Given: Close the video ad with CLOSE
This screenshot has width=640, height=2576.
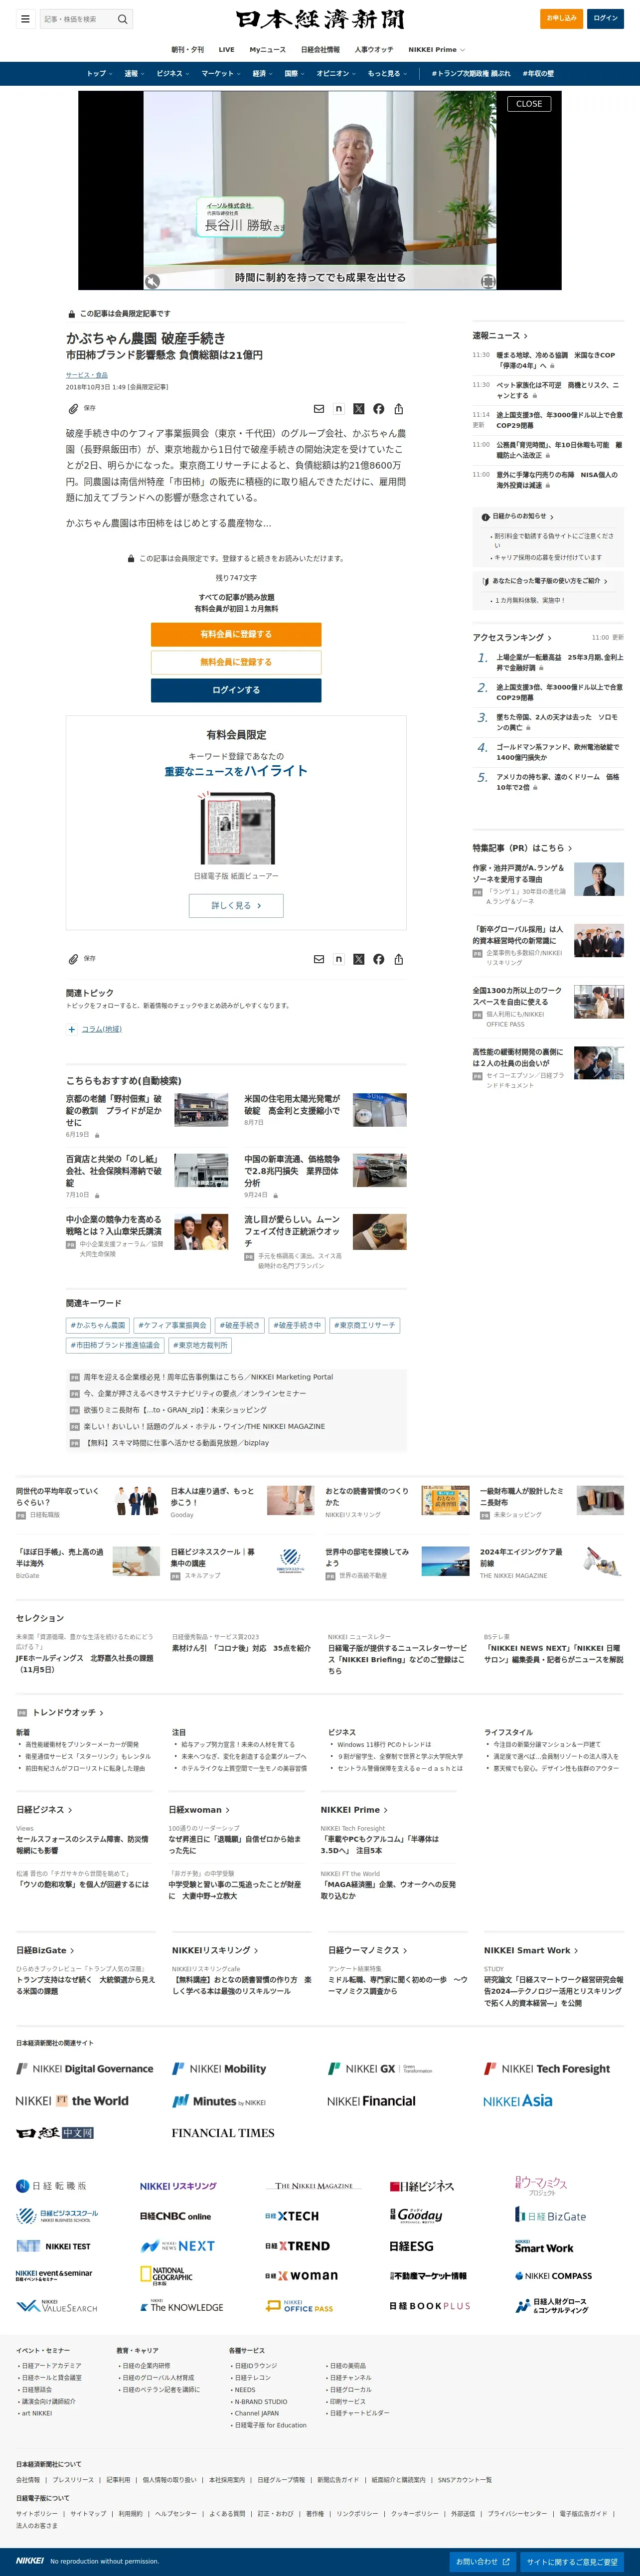Looking at the screenshot, I should point(529,103).
